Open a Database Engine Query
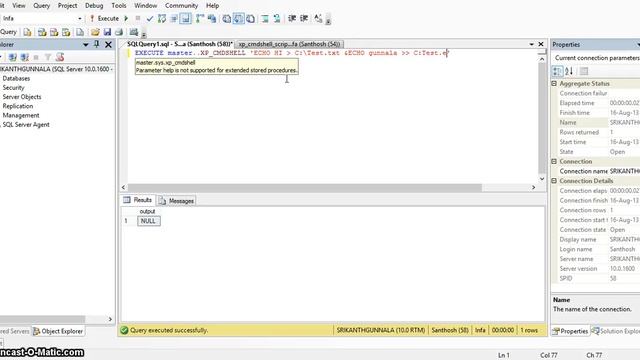This screenshot has height=360, width=640. click(x=27, y=32)
